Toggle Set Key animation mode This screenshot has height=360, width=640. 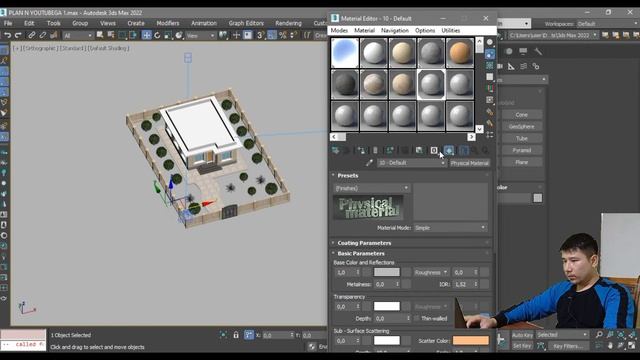(x=522, y=346)
